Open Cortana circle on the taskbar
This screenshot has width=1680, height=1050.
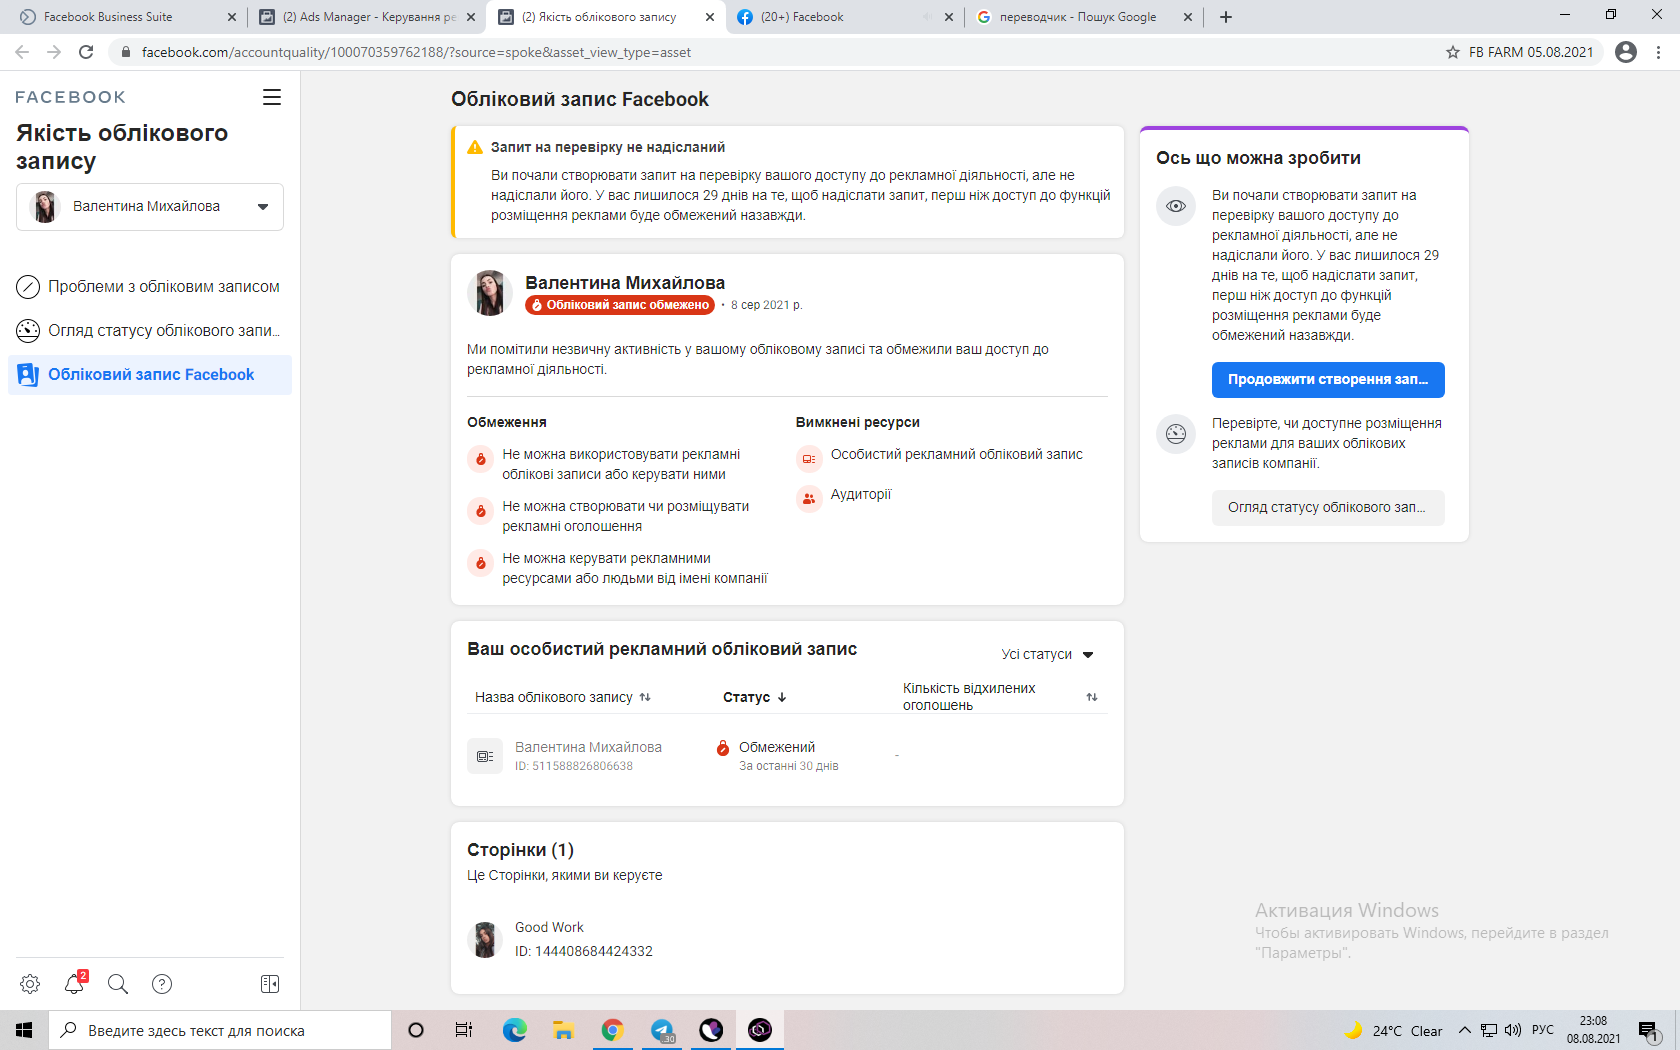tap(416, 1030)
